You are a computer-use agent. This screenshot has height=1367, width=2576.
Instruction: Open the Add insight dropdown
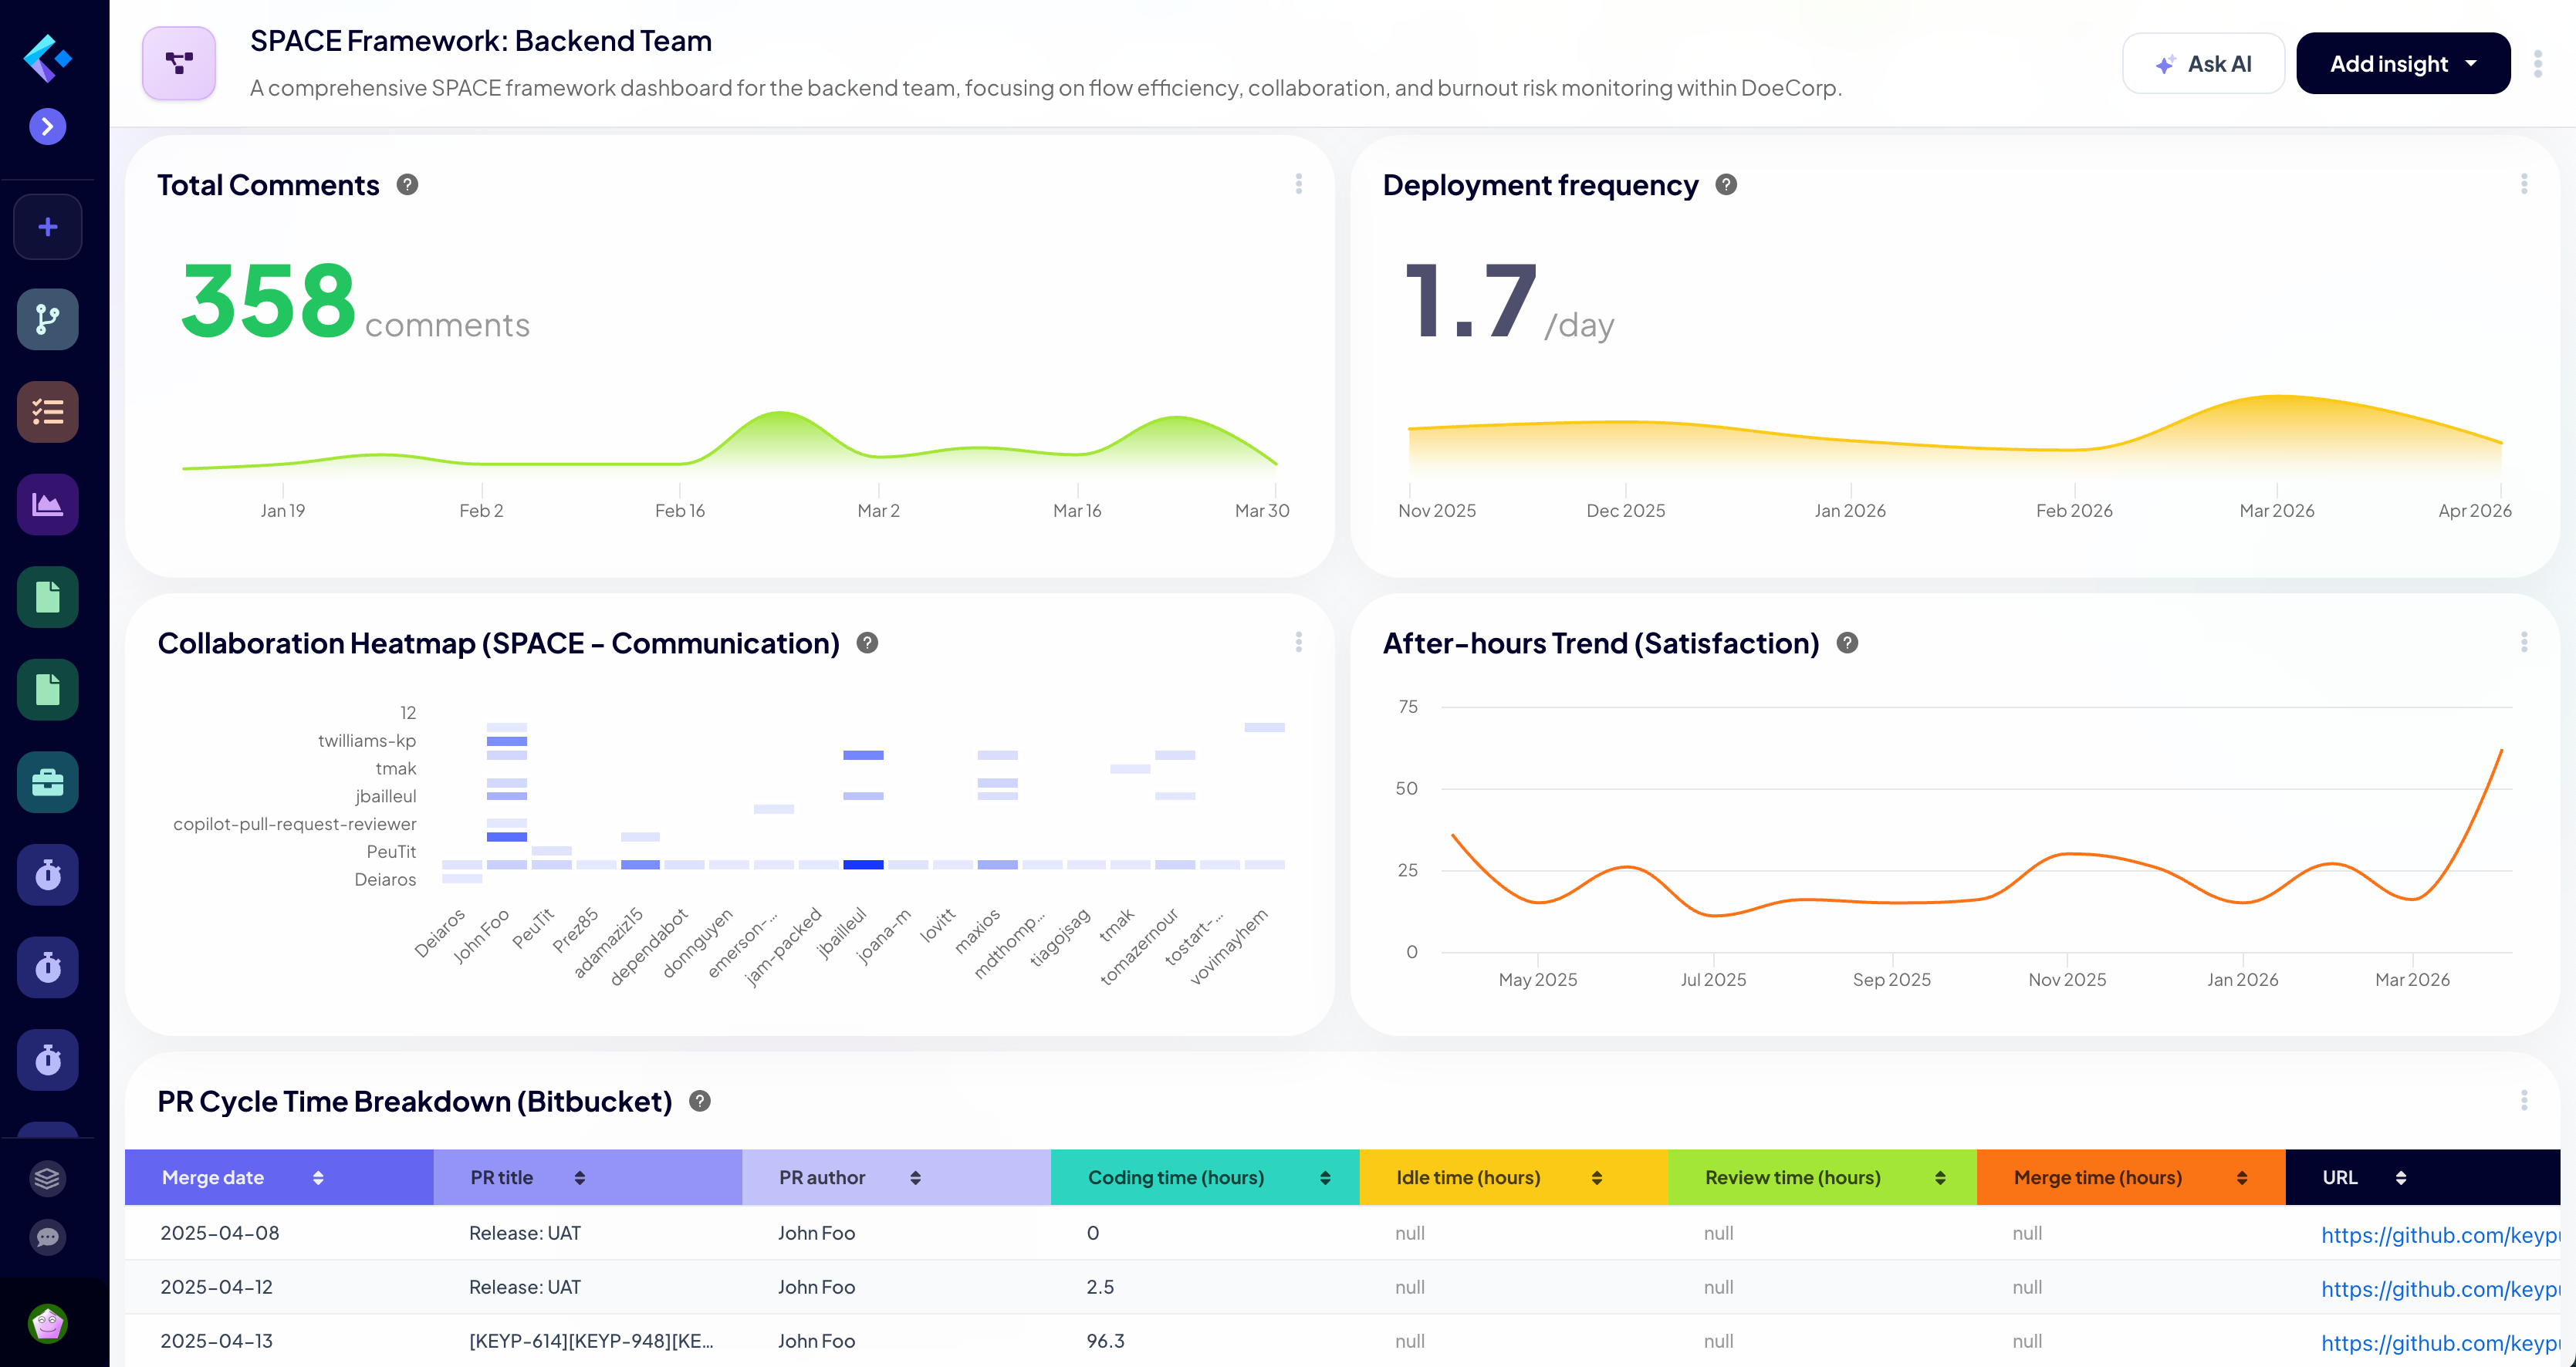[x=2403, y=63]
